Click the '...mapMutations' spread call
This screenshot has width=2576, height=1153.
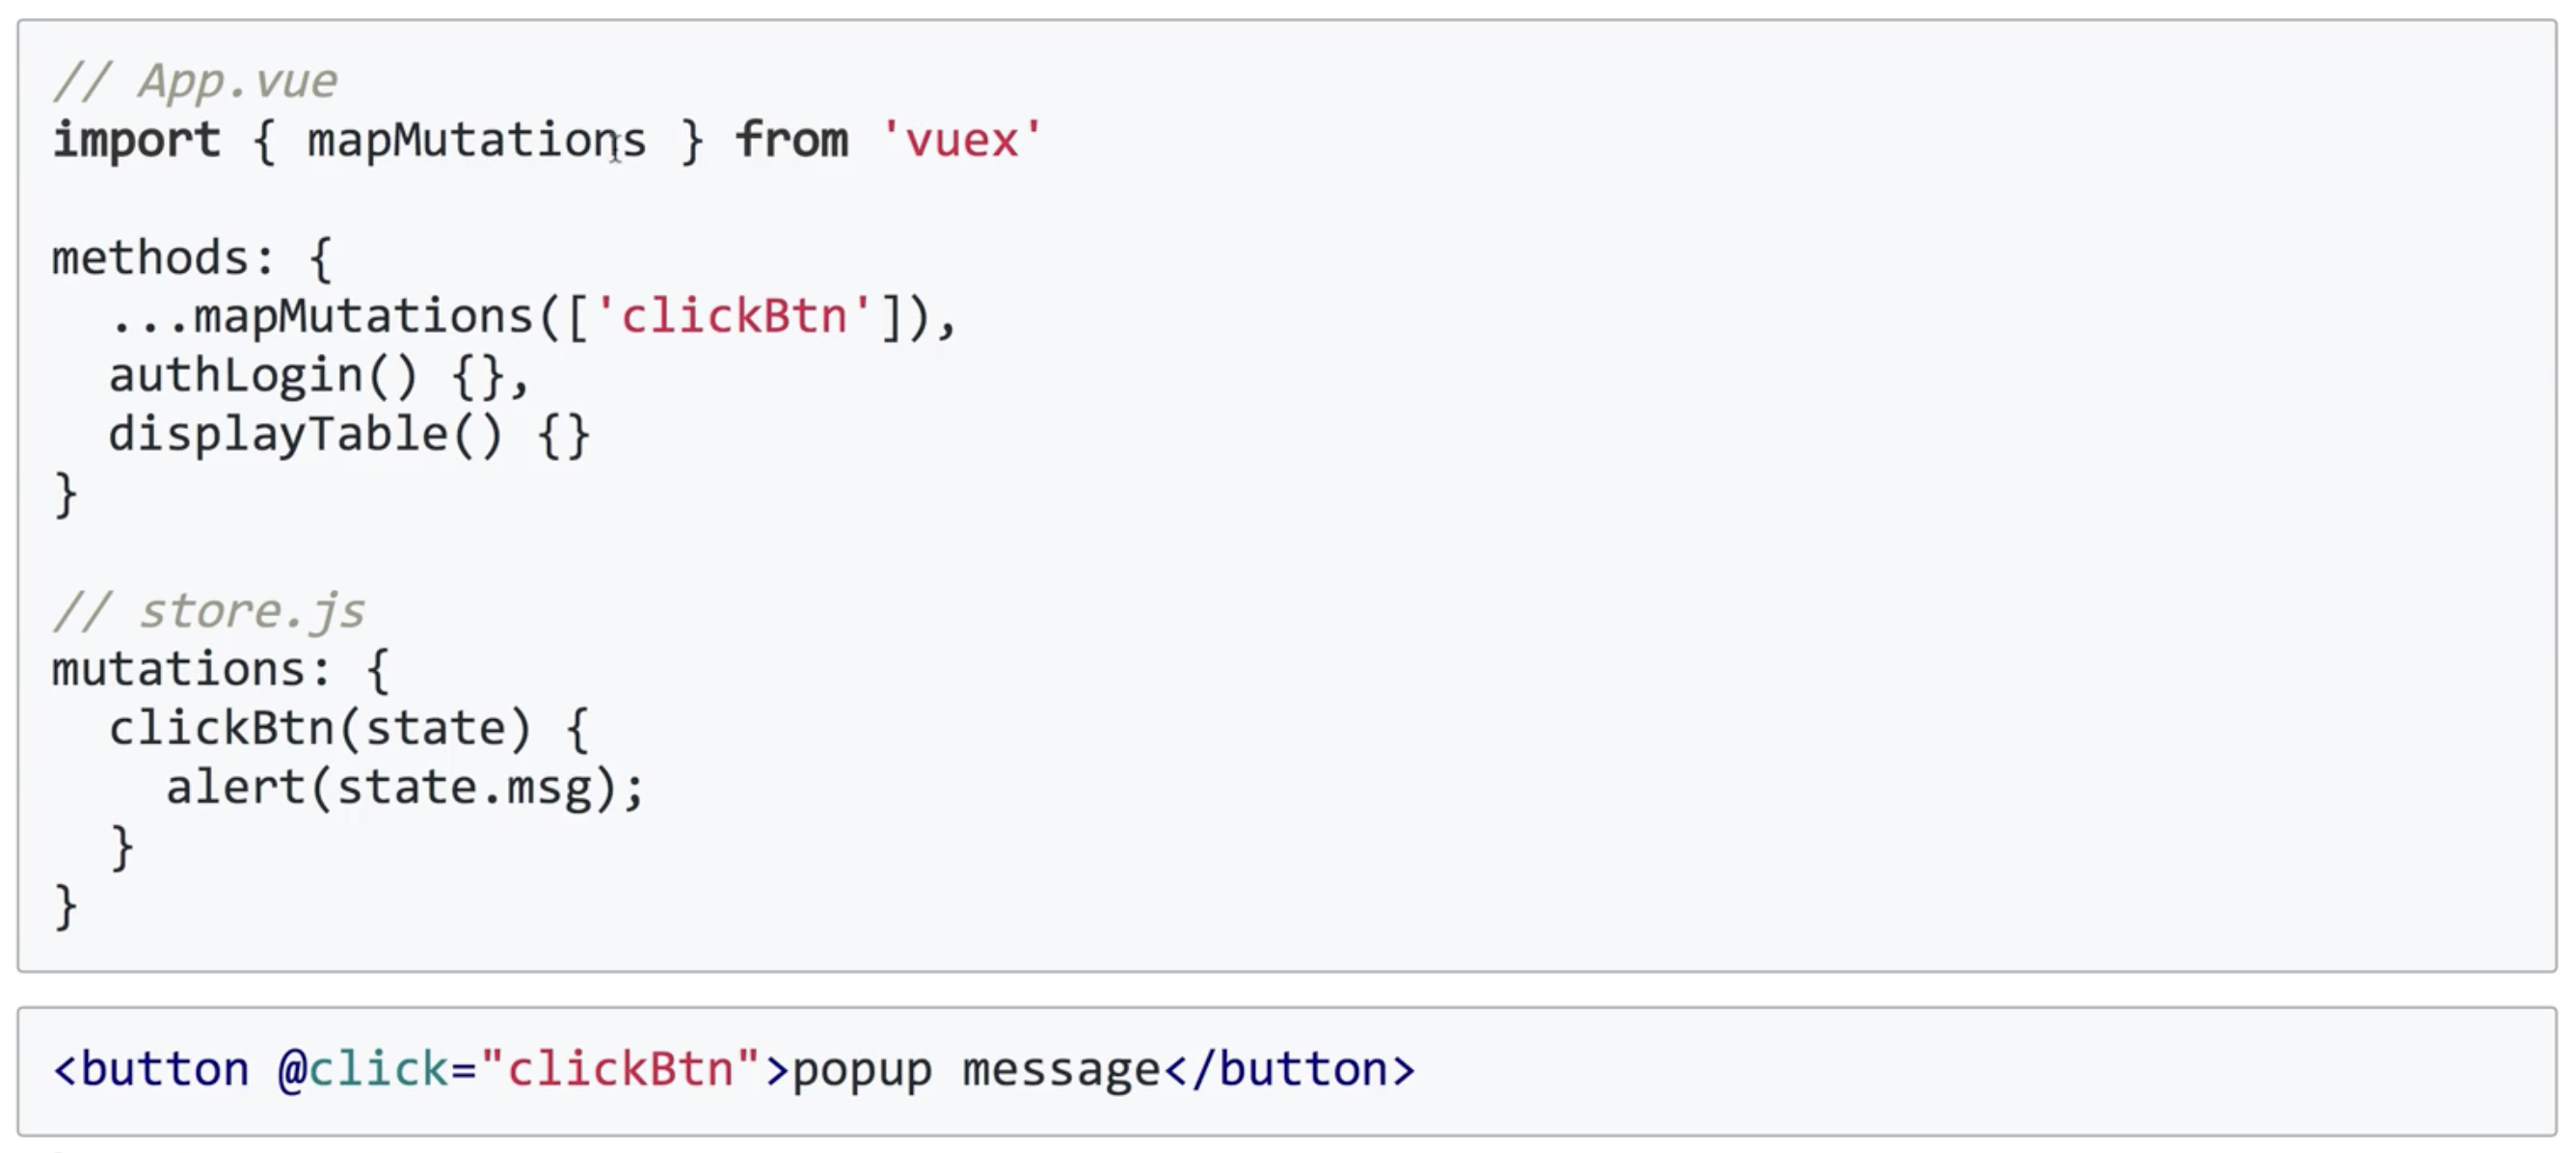click(x=321, y=317)
